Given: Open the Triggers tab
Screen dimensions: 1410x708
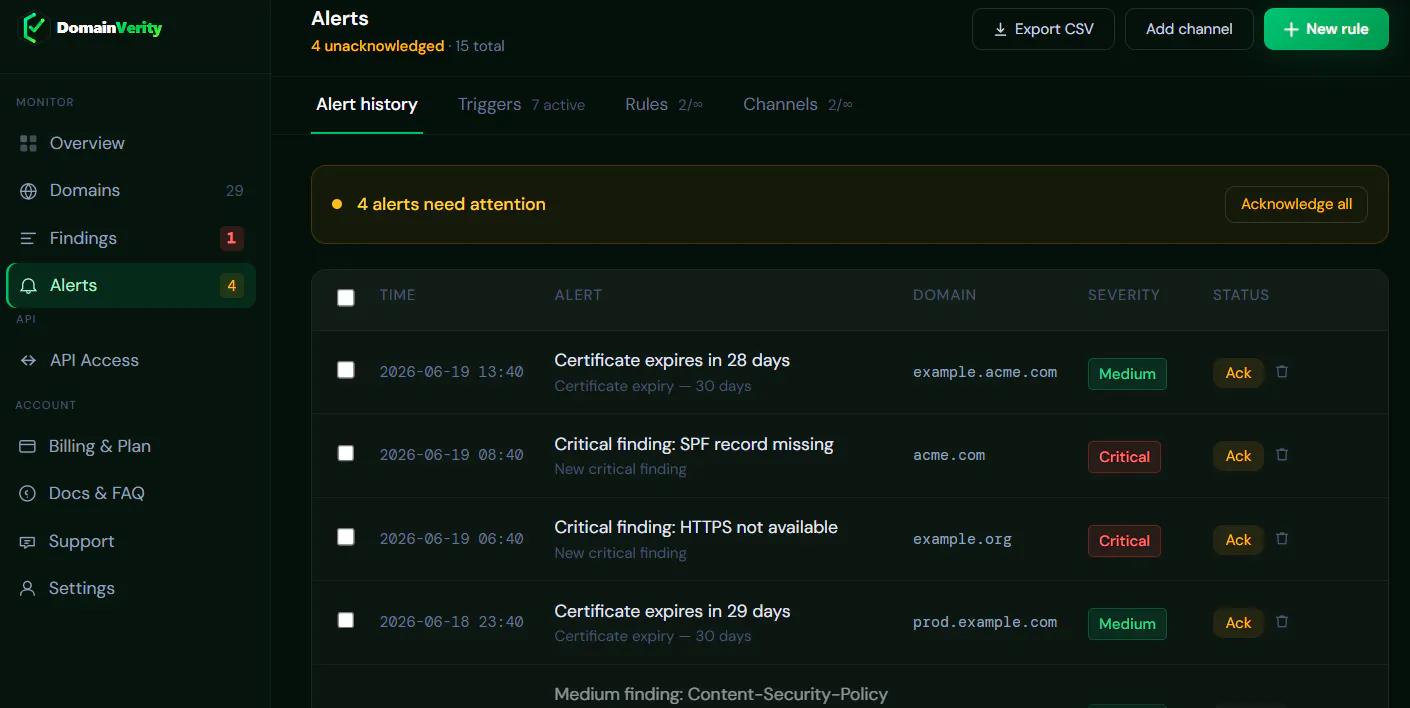Looking at the screenshot, I should pos(521,105).
